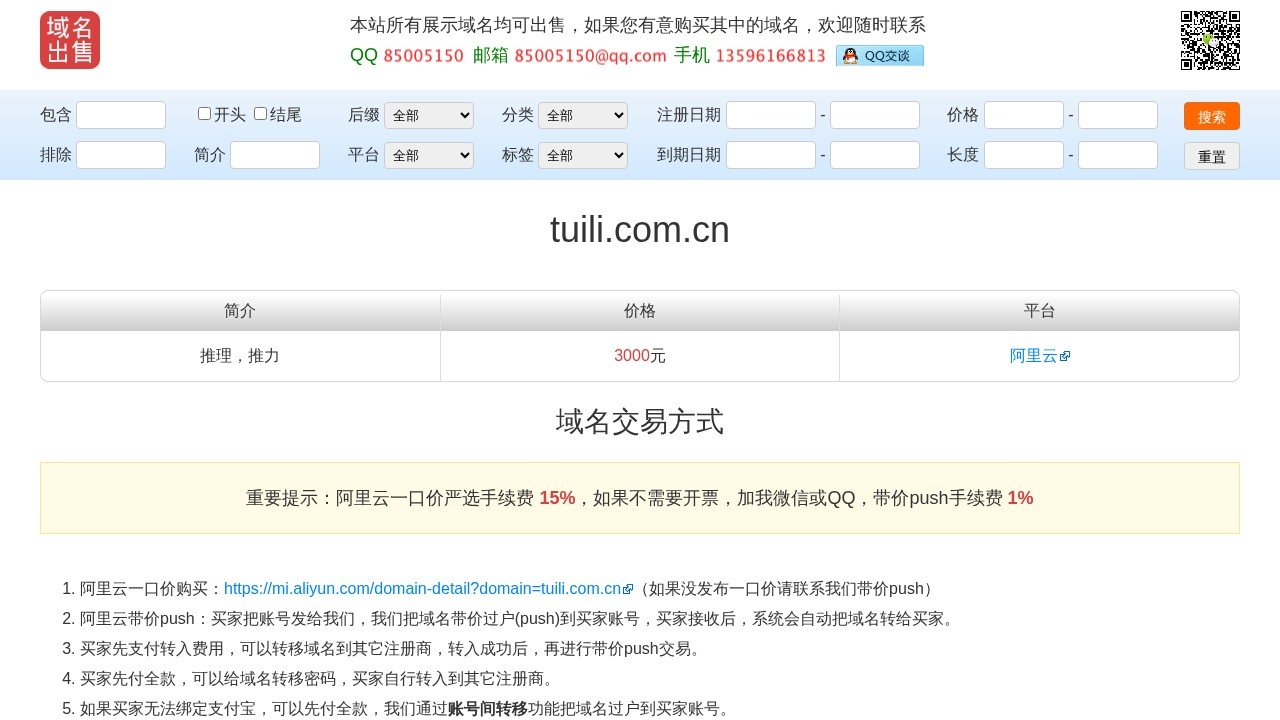Click the QR code in the top corner
The height and width of the screenshot is (720, 1280).
[x=1209, y=40]
